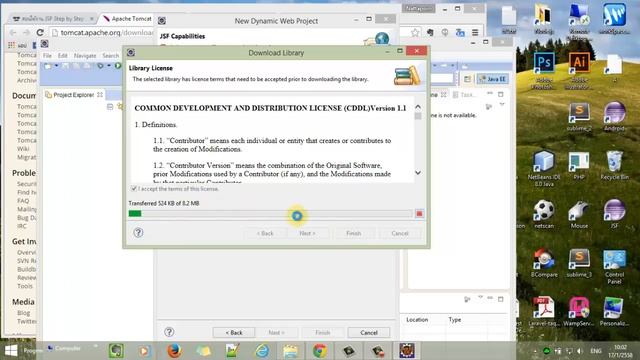Reload the Chrome page

[40, 32]
